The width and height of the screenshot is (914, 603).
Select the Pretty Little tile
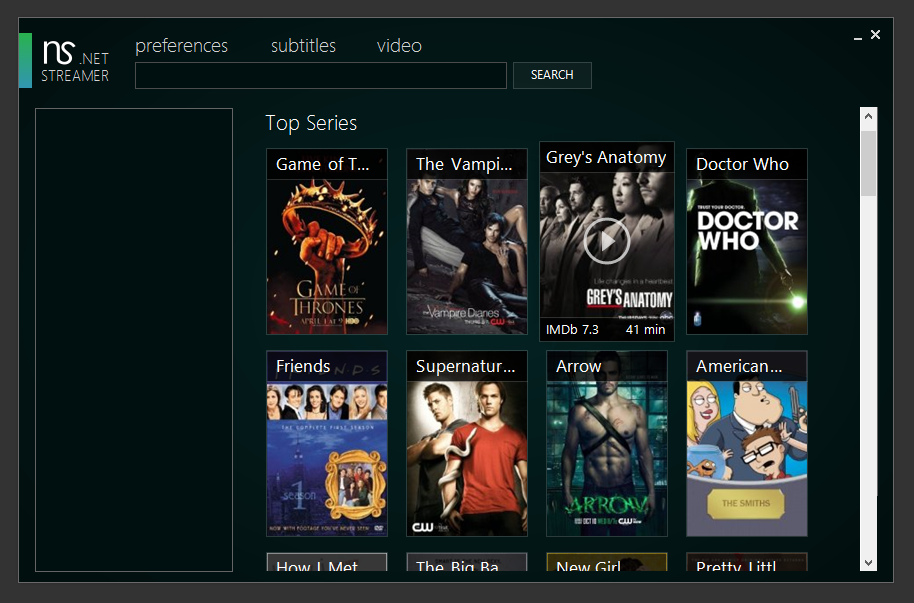[x=747, y=562]
